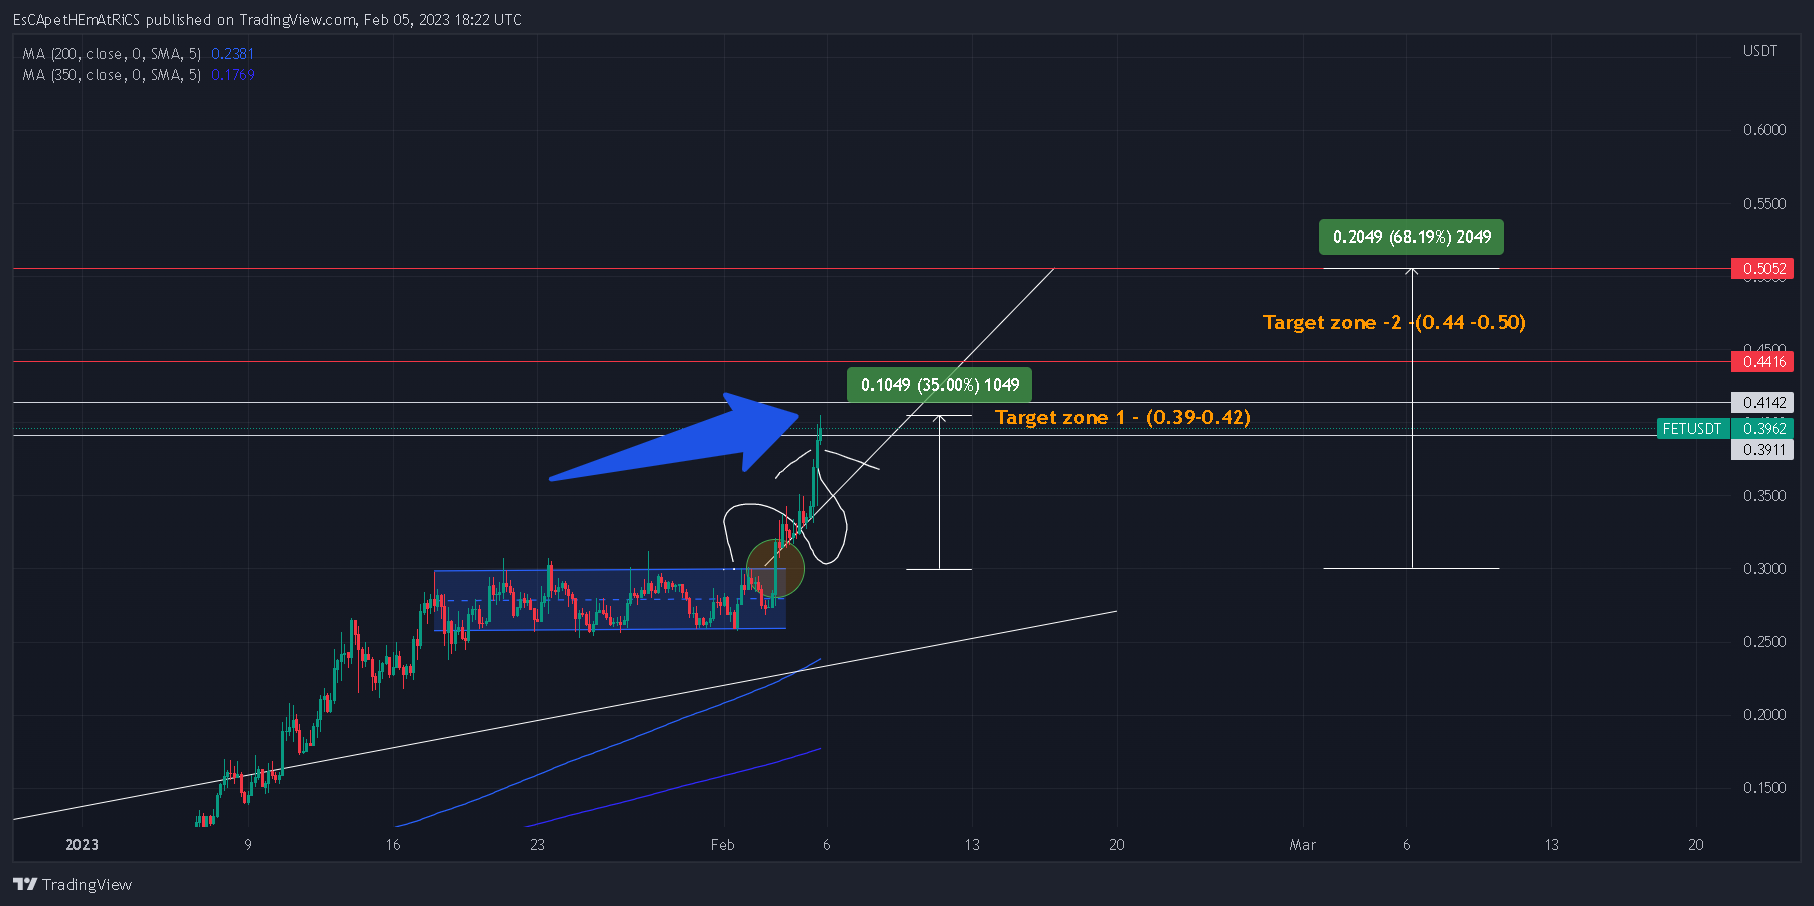Image resolution: width=1814 pixels, height=906 pixels.
Task: Click the USDT currency label on price axis
Action: 1760,50
